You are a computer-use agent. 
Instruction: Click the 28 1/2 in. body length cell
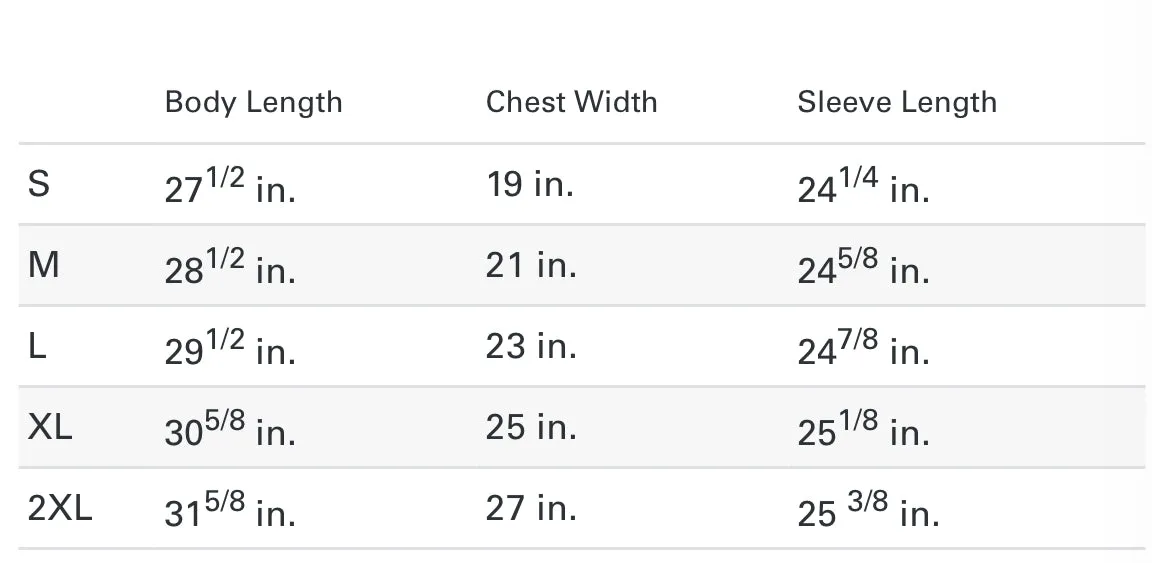[x=230, y=267]
